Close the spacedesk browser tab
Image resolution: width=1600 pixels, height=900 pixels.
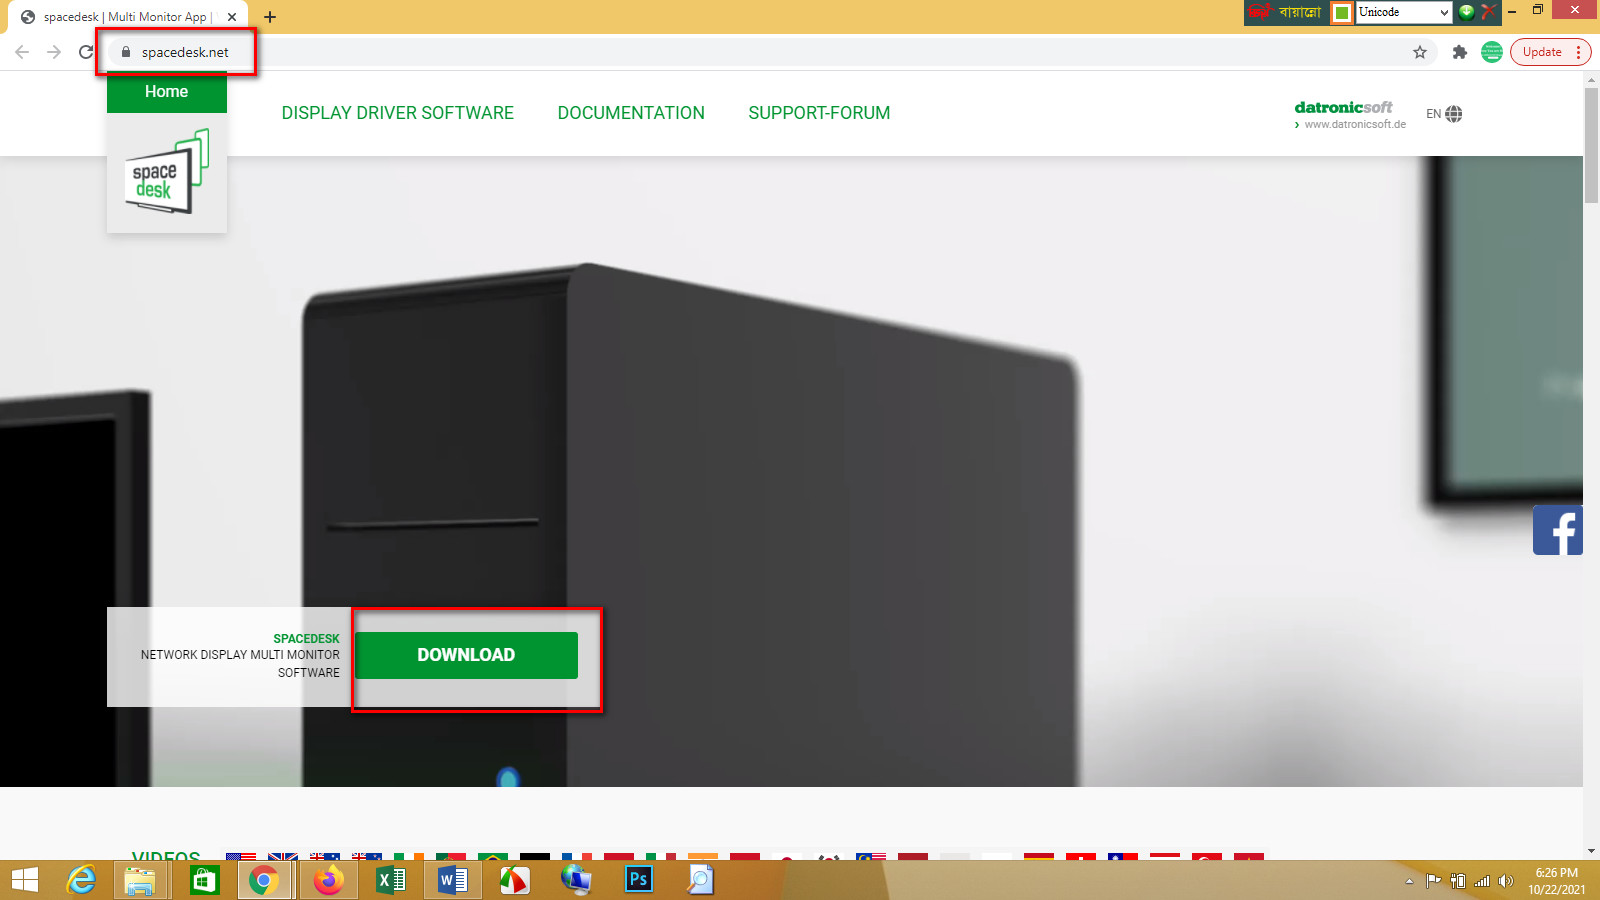tap(232, 17)
